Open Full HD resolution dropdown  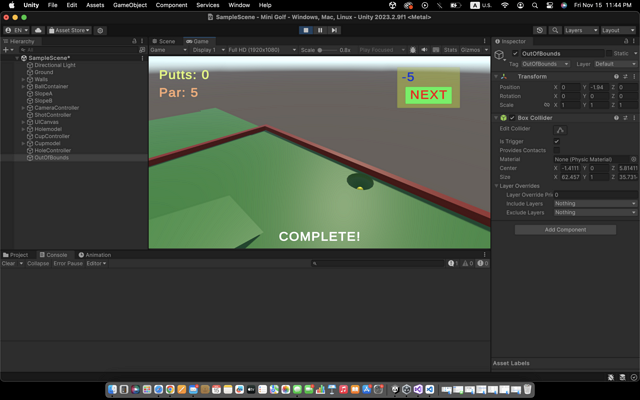click(x=262, y=50)
